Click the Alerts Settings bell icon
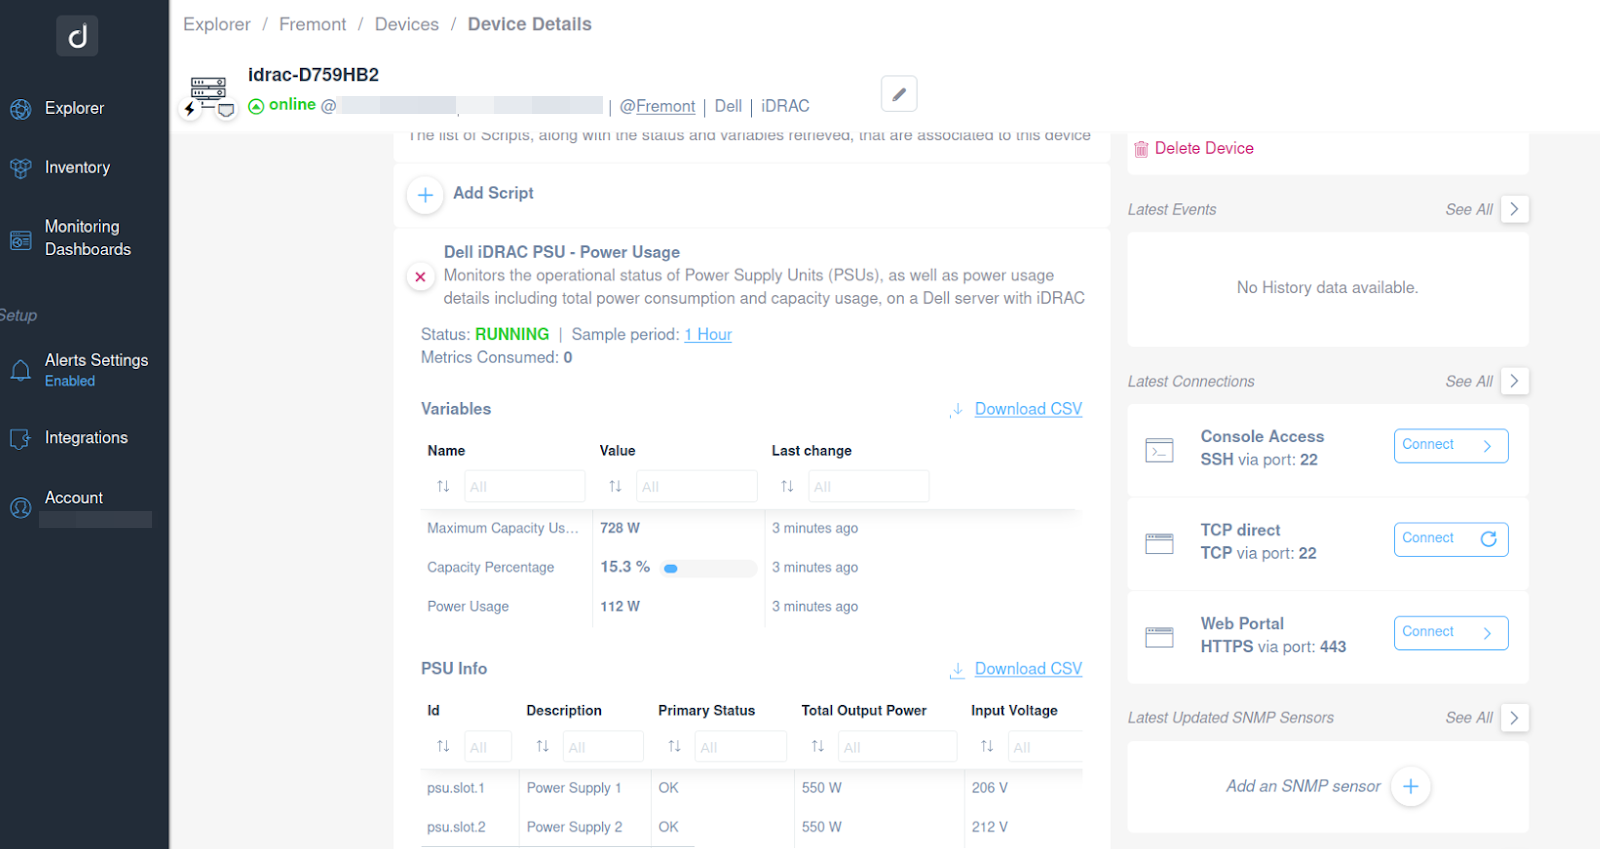1600x849 pixels. click(20, 371)
